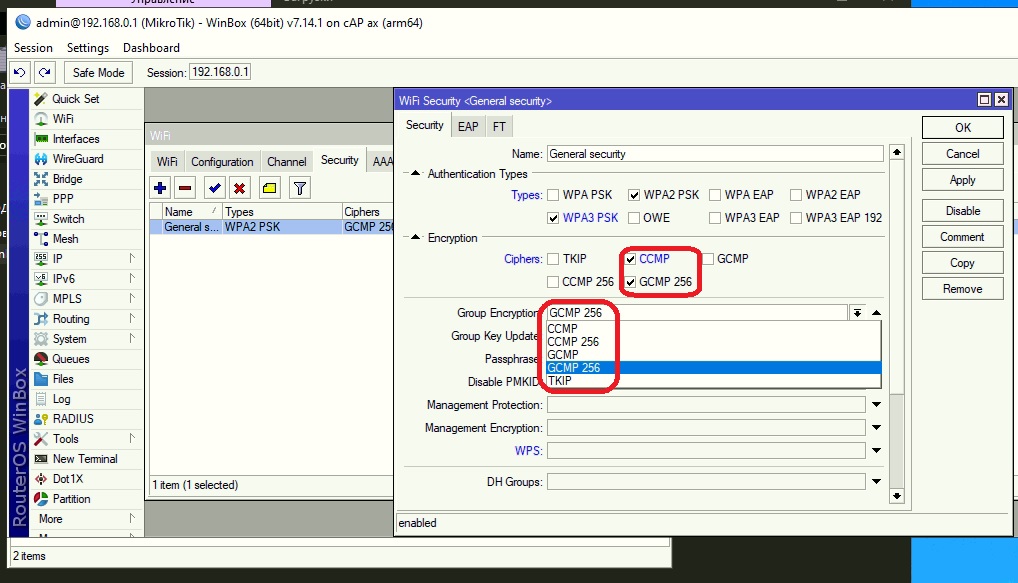1018x583 pixels.
Task: Open the Log viewer
Action: [61, 399]
